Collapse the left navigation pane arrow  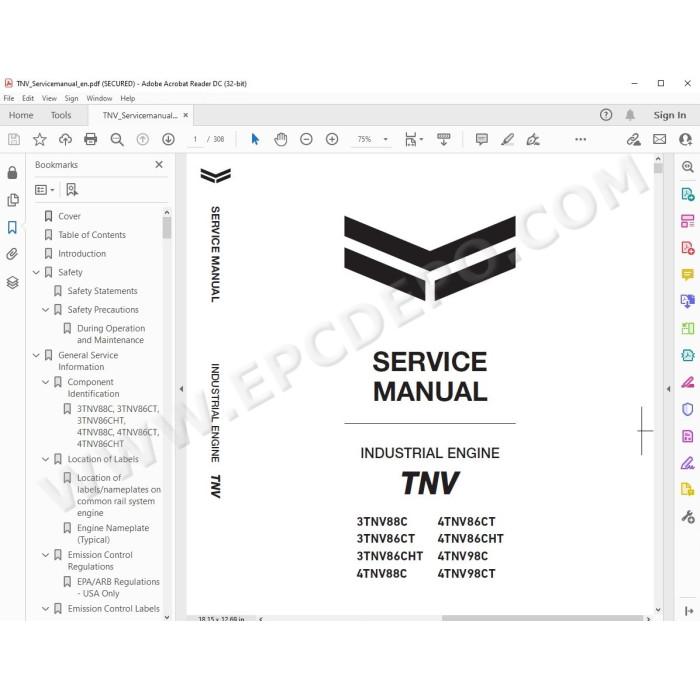[181, 389]
